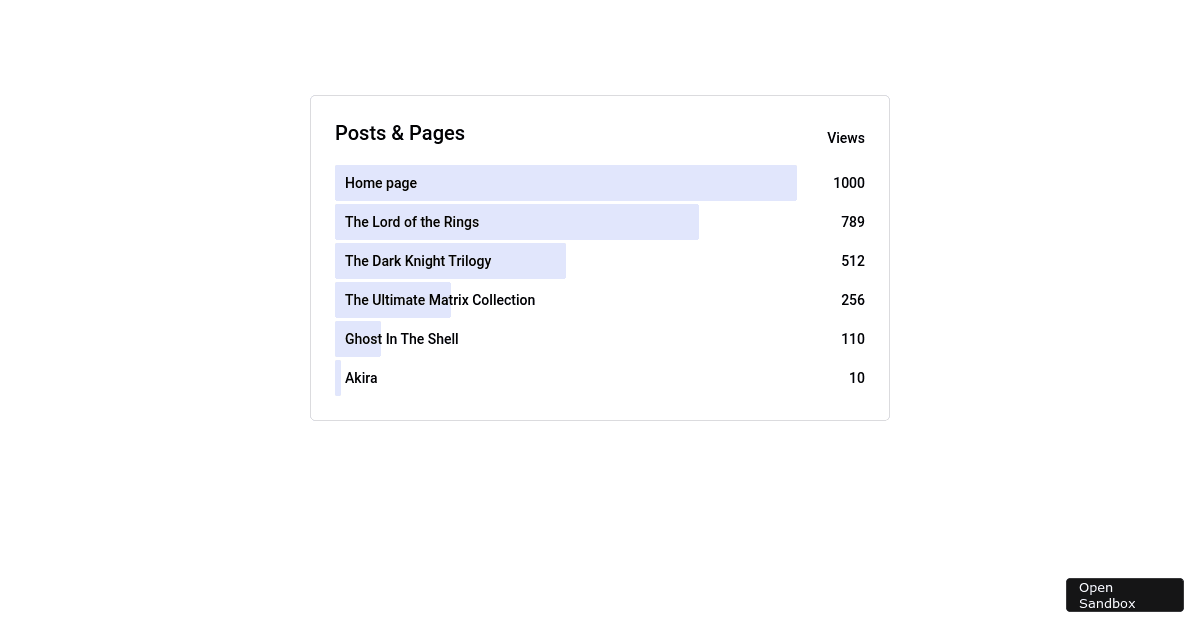Click the Home page bar
The image size is (1200, 630).
[565, 183]
